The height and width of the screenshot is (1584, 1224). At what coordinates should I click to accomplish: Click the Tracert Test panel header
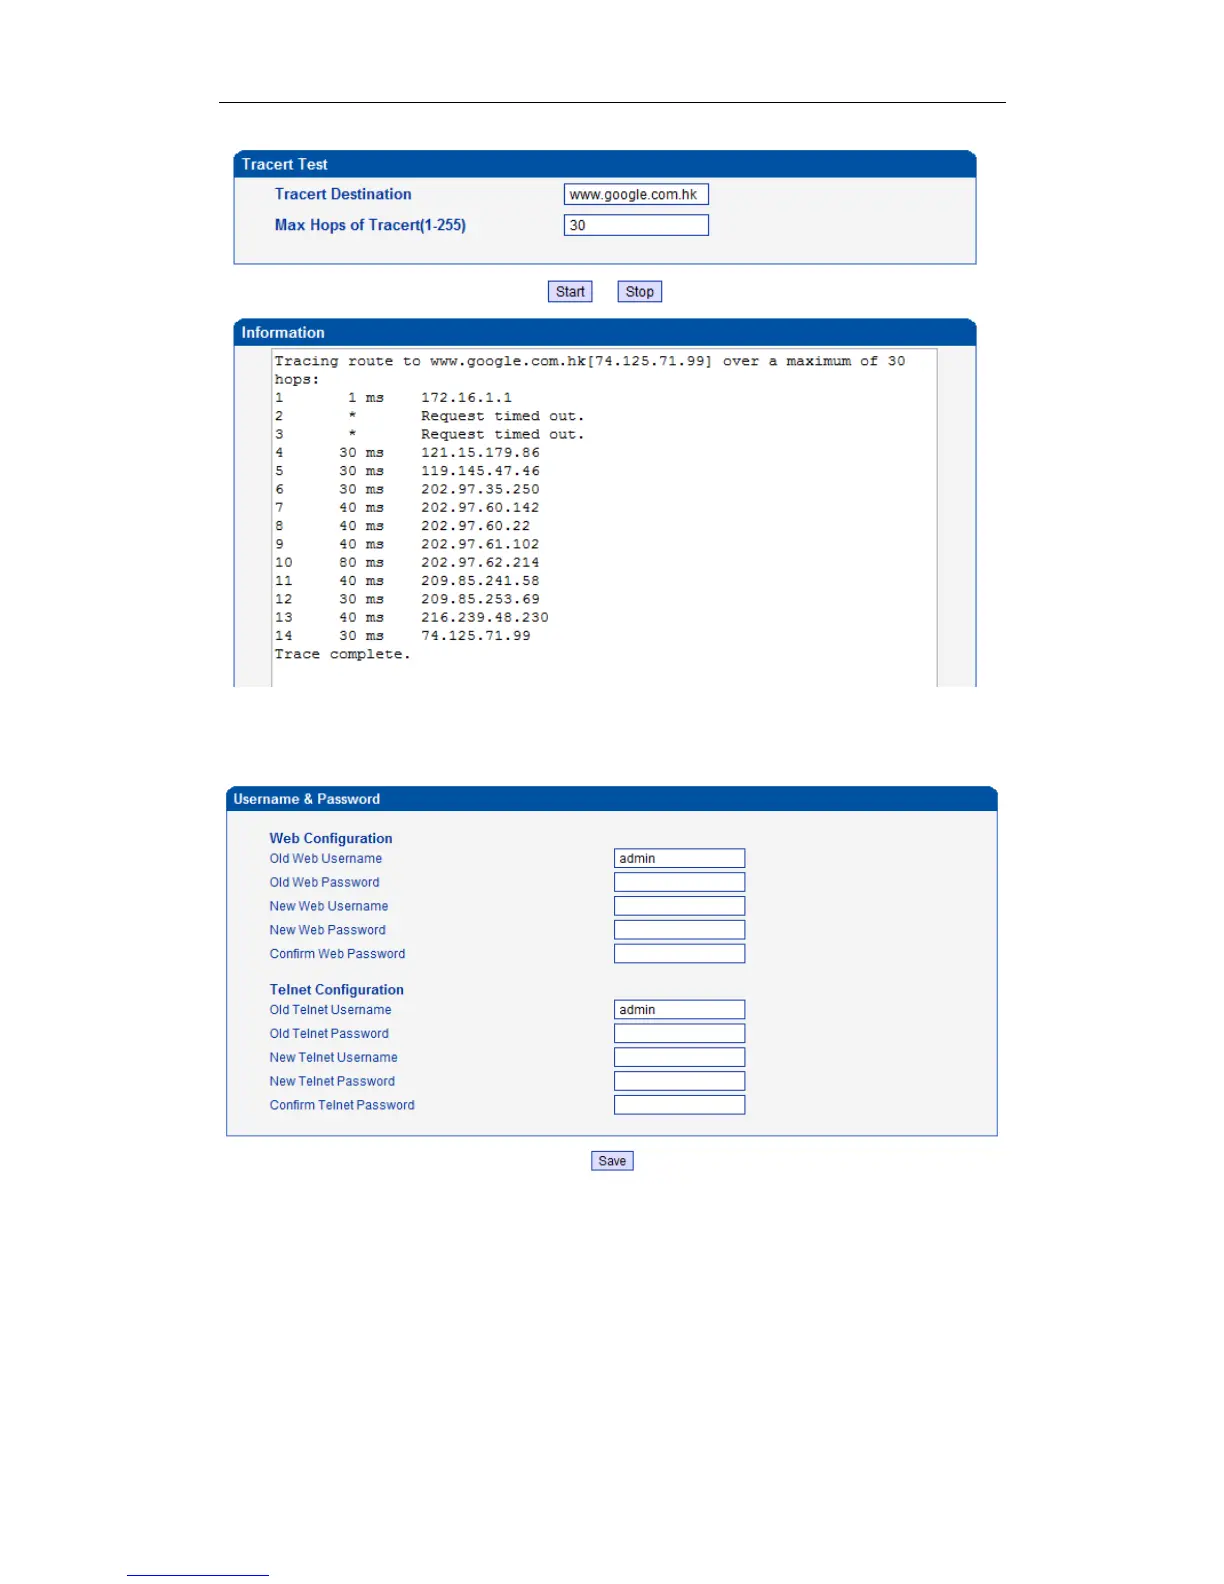(x=605, y=164)
